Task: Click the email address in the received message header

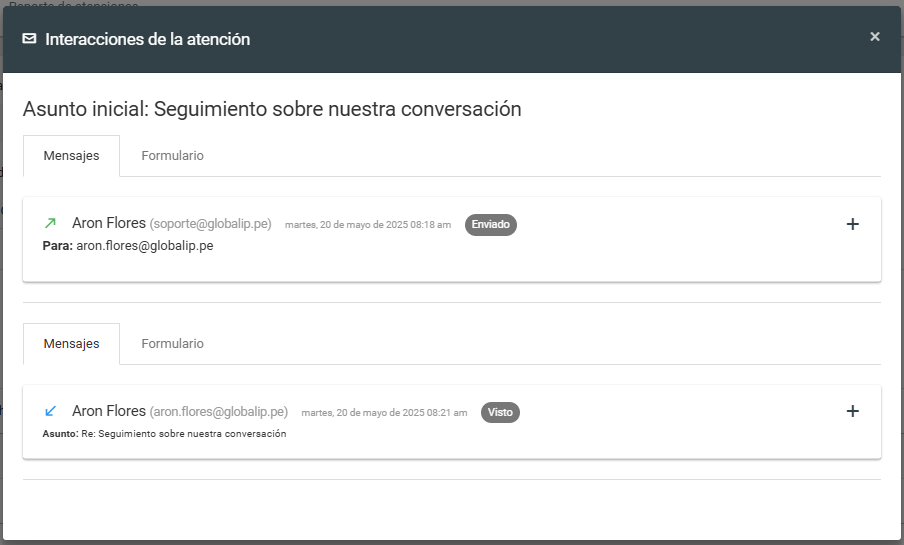Action: tap(219, 412)
